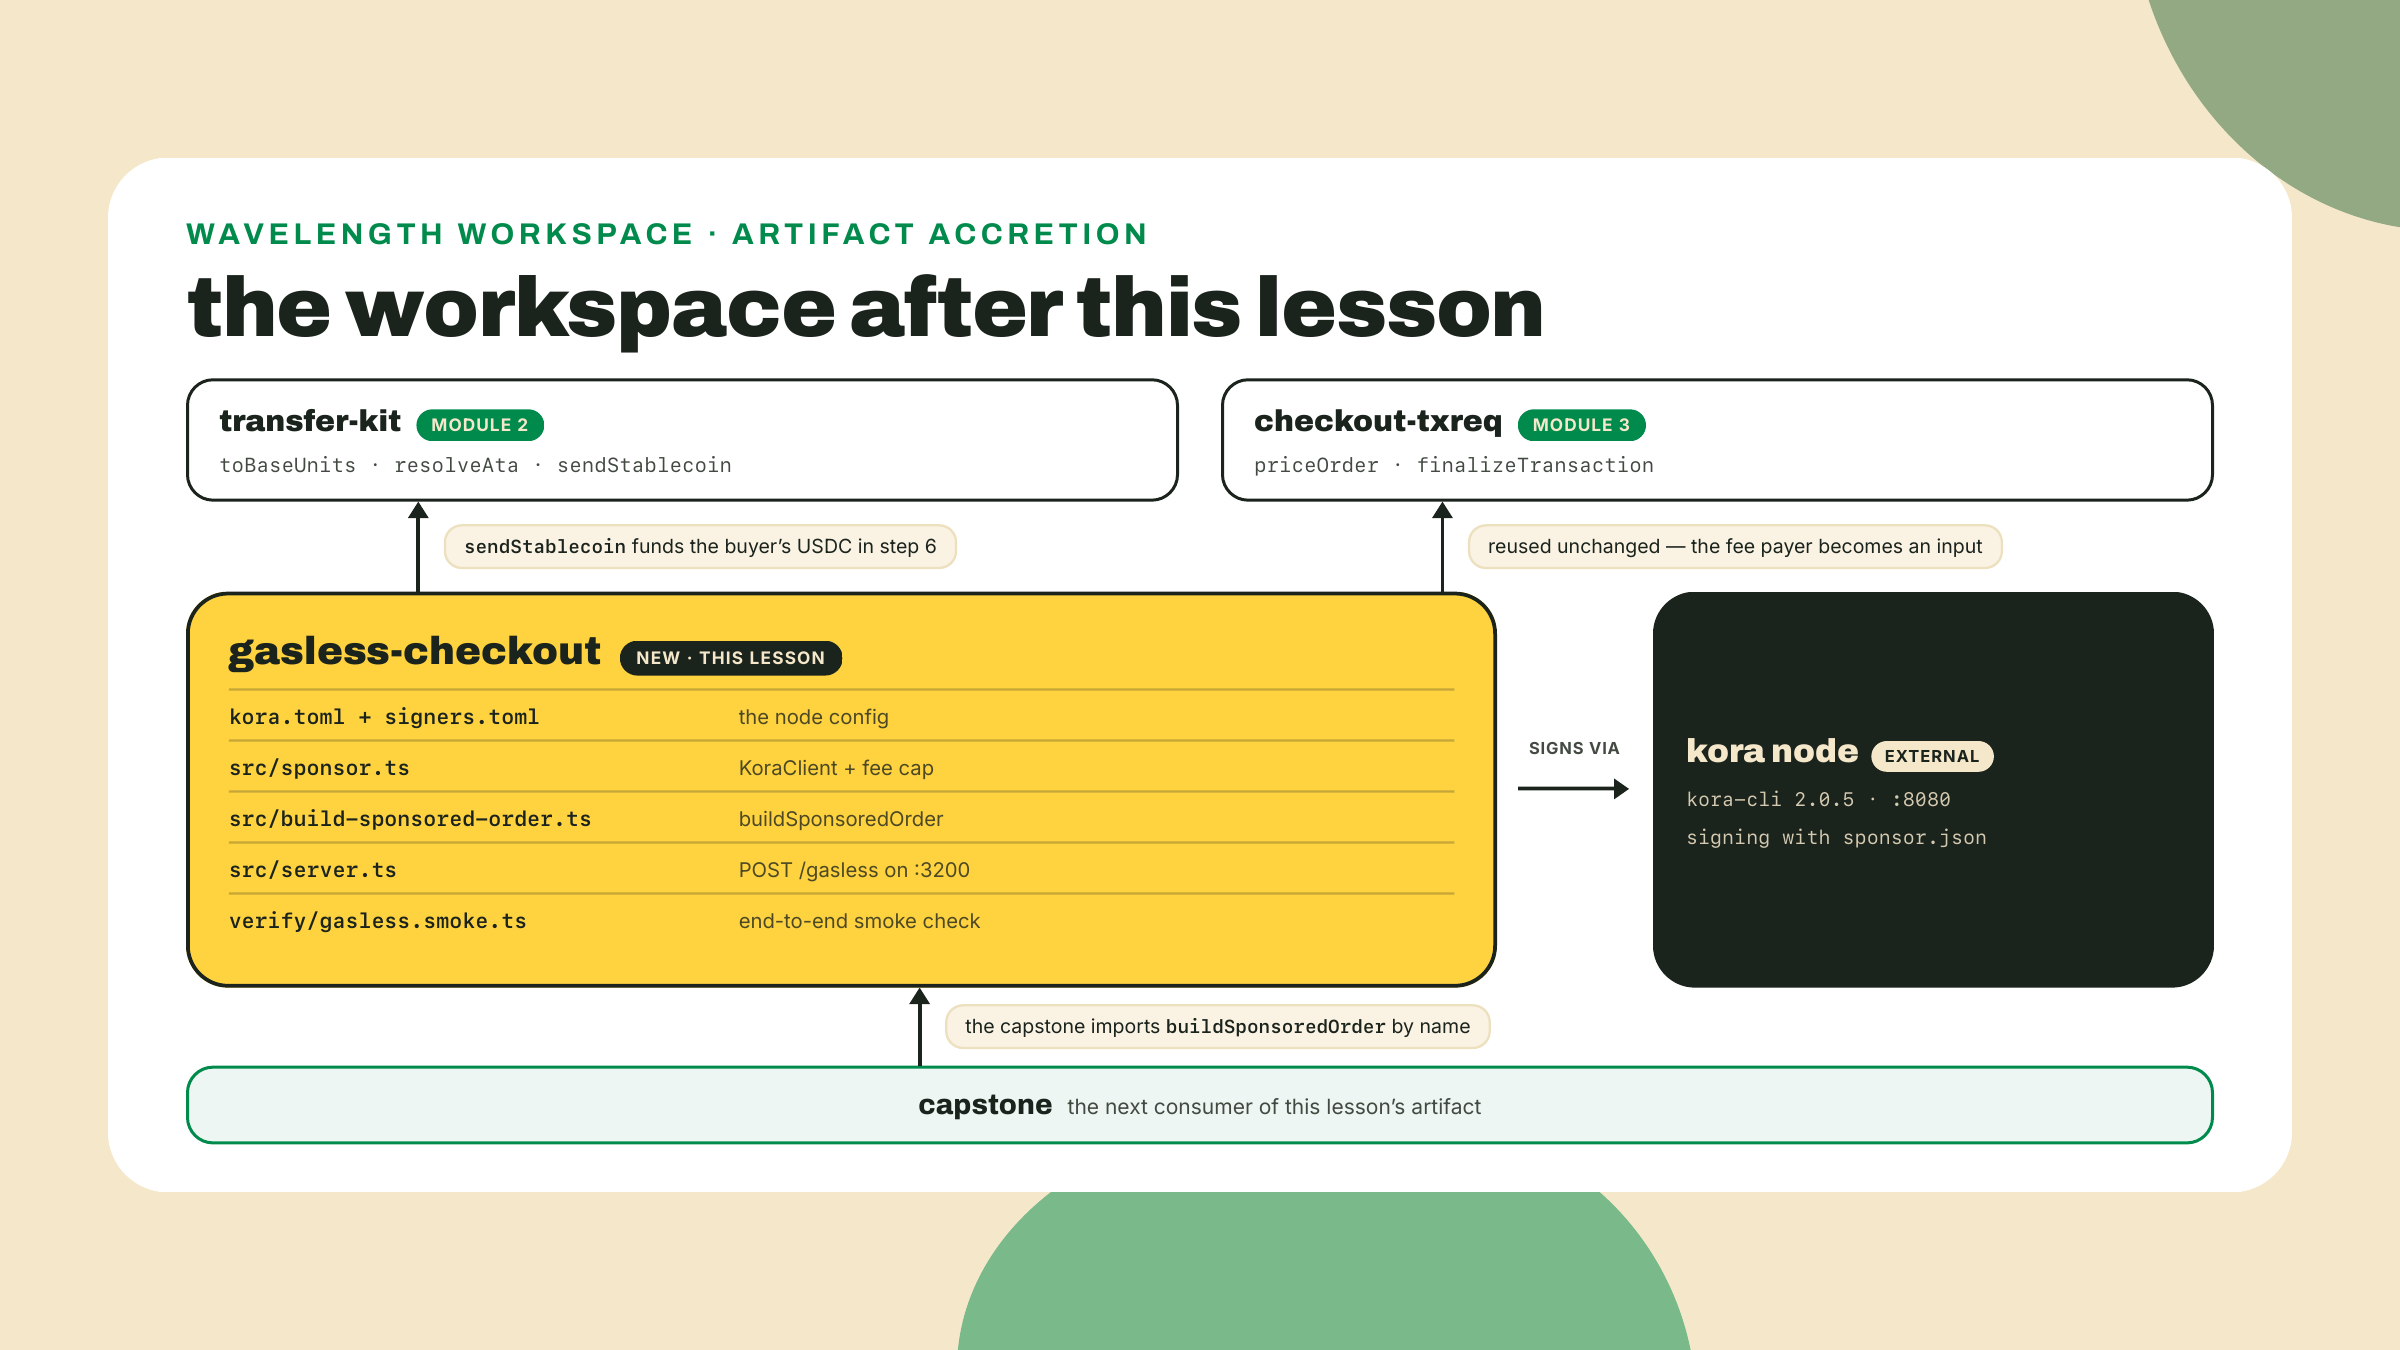Select resolveAta in the transfer-kit card
This screenshot has height=1350, width=2400.
(x=457, y=465)
